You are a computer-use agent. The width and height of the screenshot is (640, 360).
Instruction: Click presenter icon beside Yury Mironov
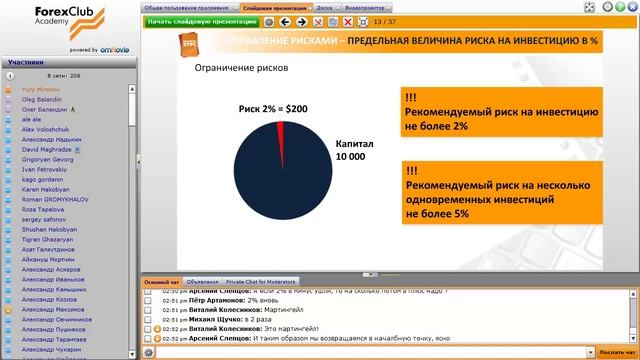click(x=8, y=89)
